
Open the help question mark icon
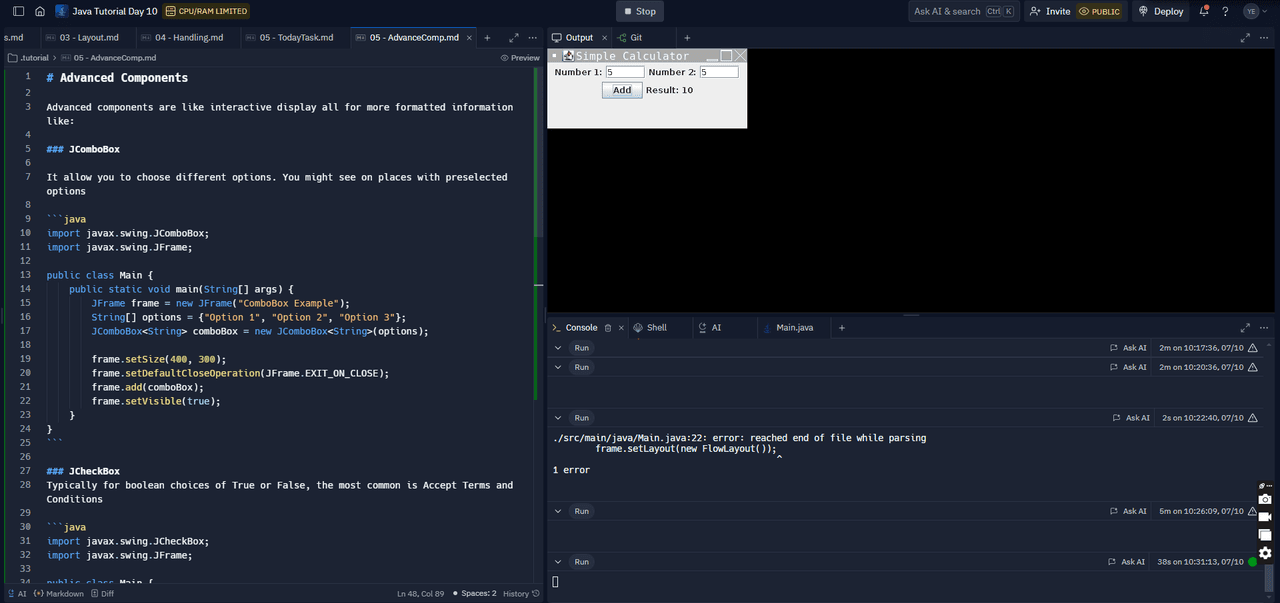pos(1225,11)
